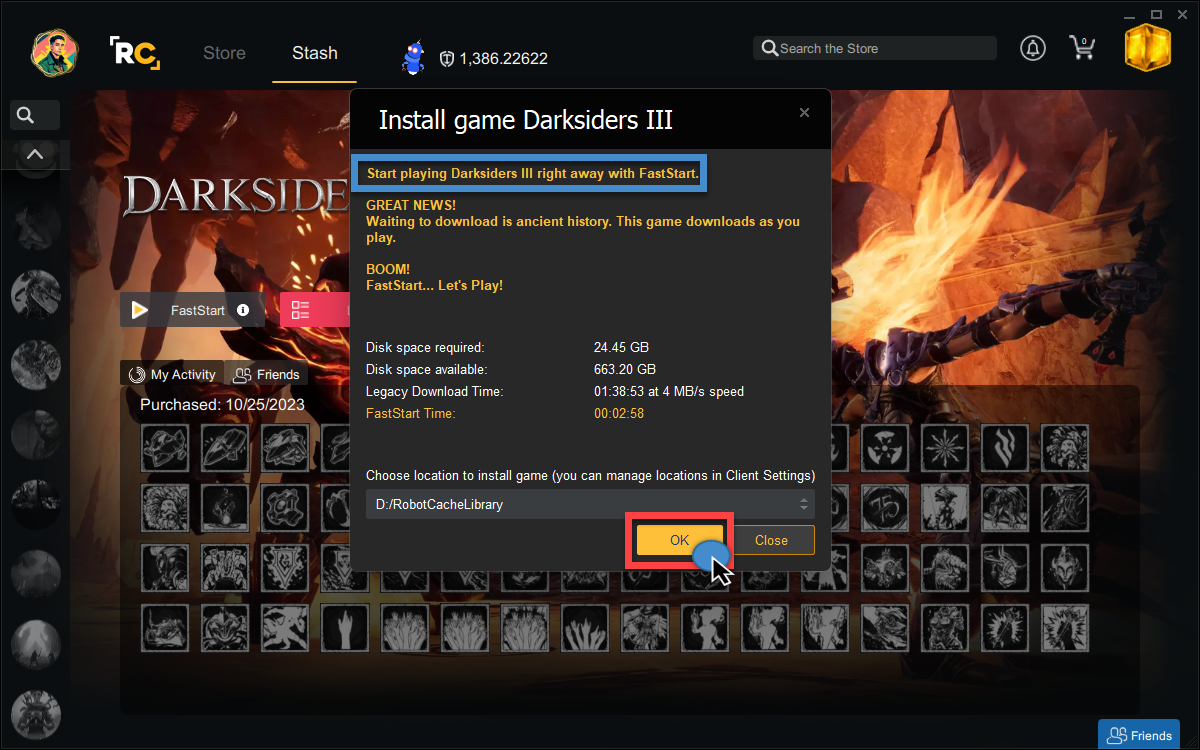Select the My Activity tab
1200x750 pixels.
click(171, 374)
